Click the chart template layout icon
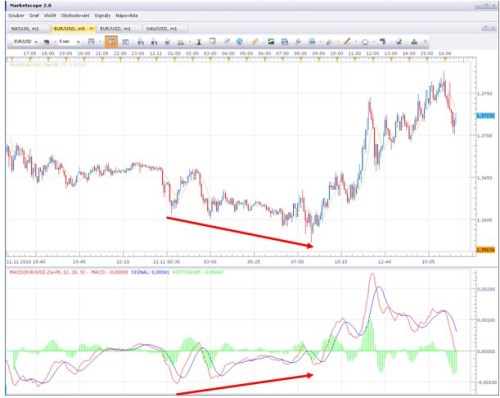This screenshot has width=500, height=398. point(91,42)
